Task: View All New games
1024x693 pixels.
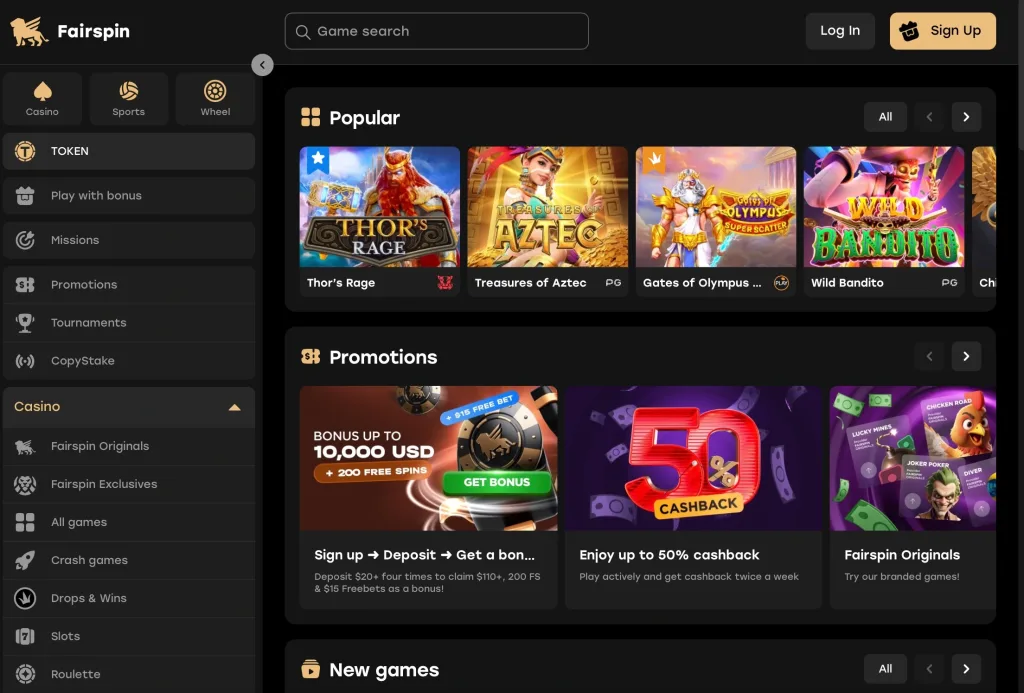Action: click(885, 669)
